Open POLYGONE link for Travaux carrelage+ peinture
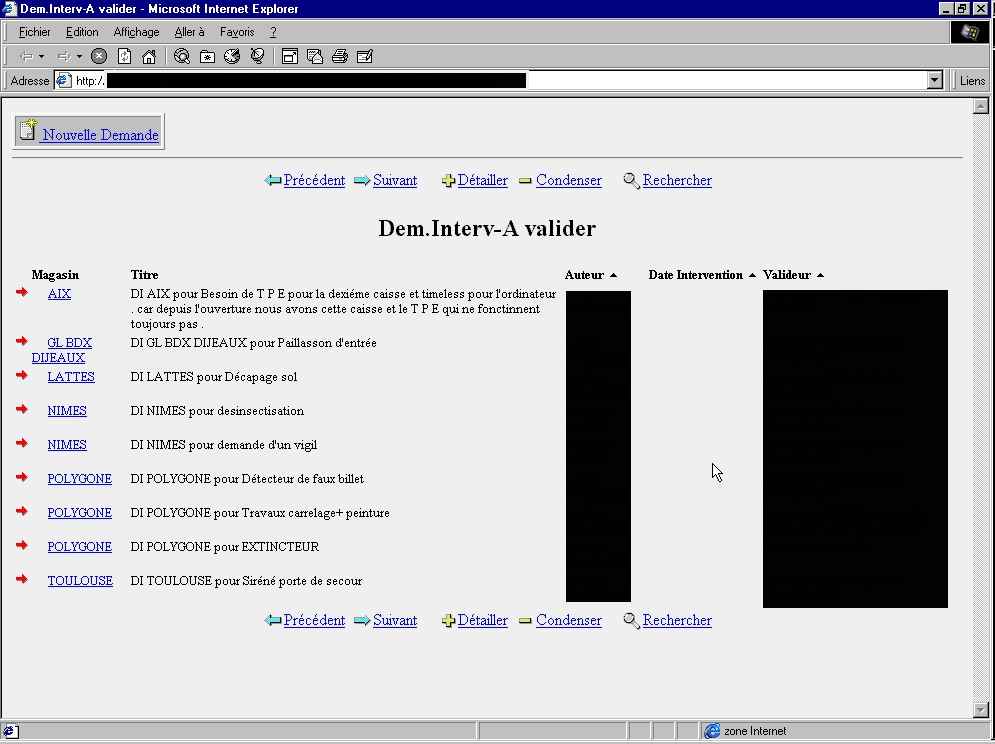The width and height of the screenshot is (995, 744). point(79,513)
